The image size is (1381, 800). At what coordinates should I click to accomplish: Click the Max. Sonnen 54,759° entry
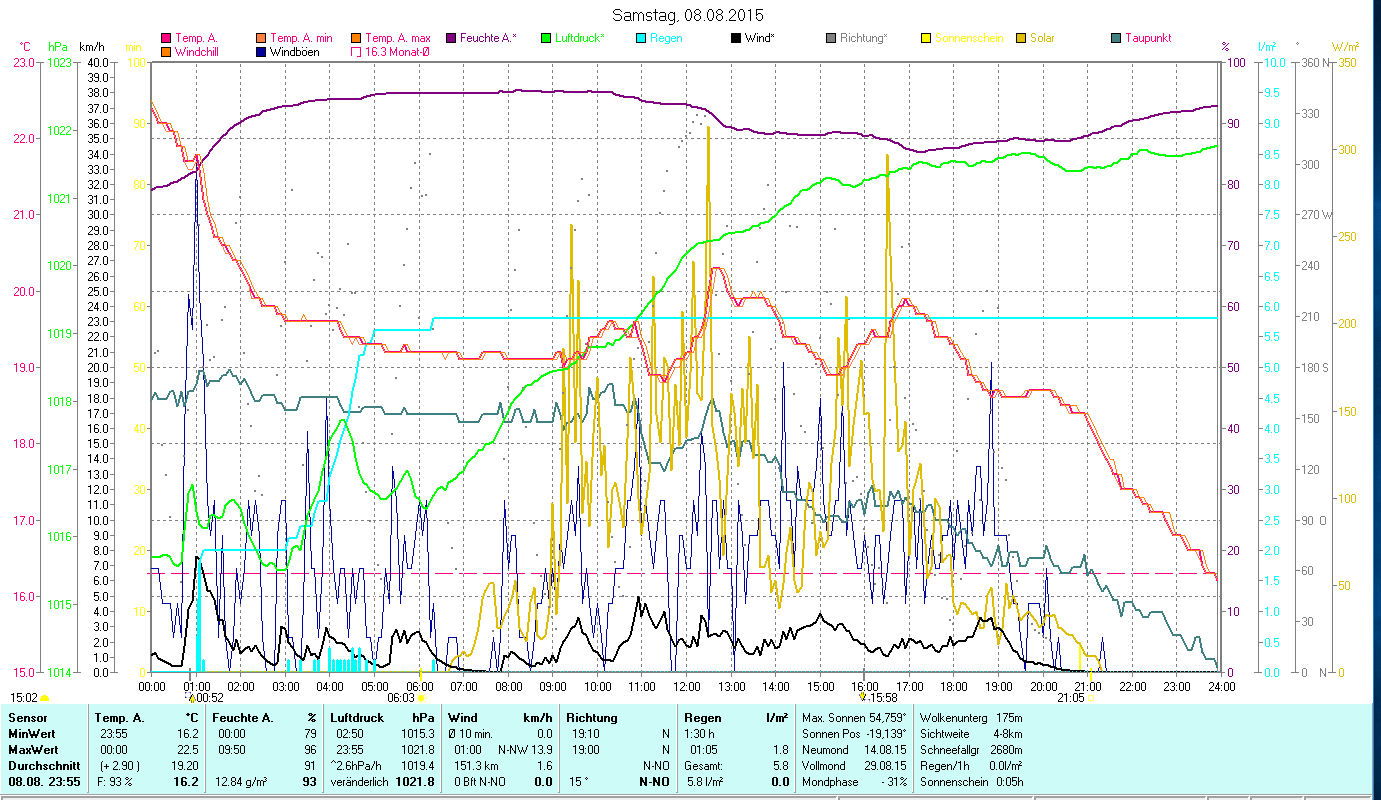855,717
